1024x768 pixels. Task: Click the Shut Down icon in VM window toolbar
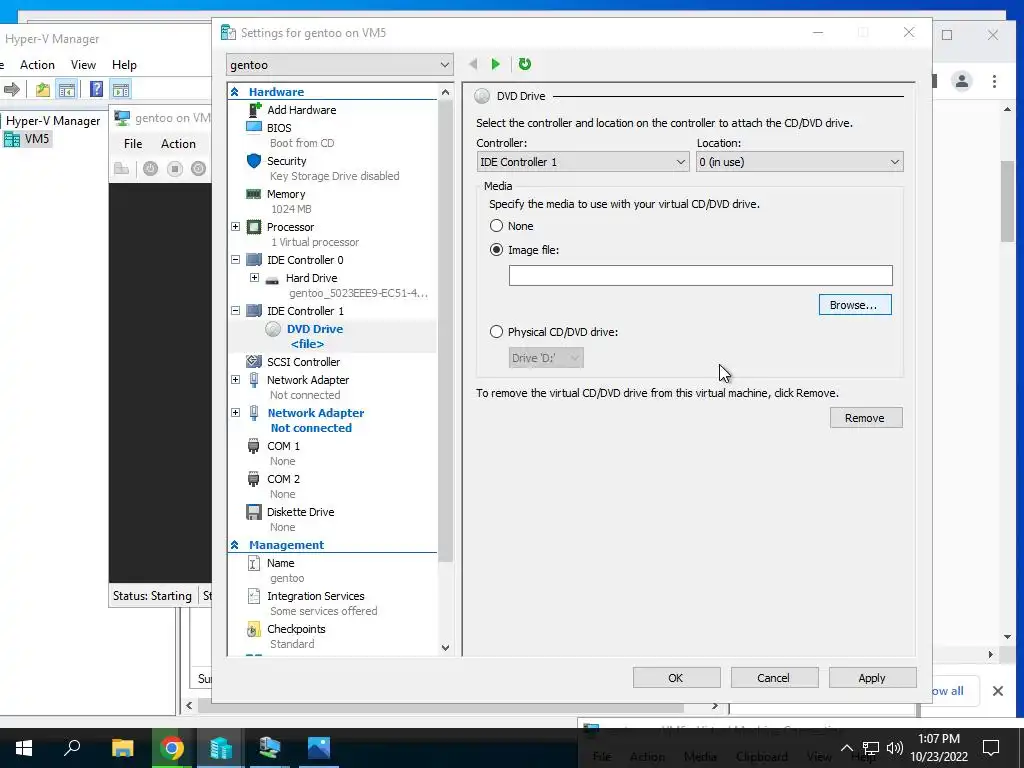pos(198,168)
